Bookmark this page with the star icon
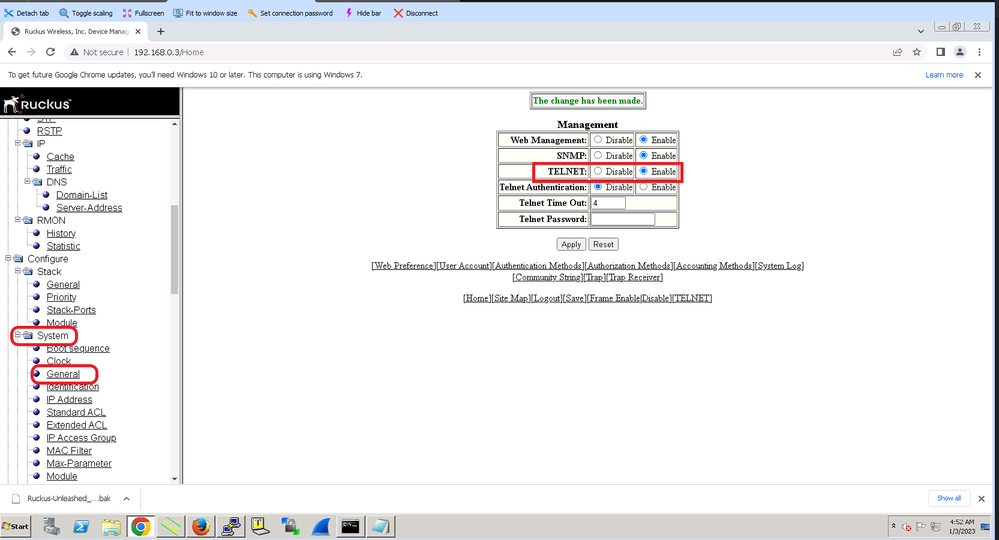The height and width of the screenshot is (540, 999). pyautogui.click(x=916, y=52)
